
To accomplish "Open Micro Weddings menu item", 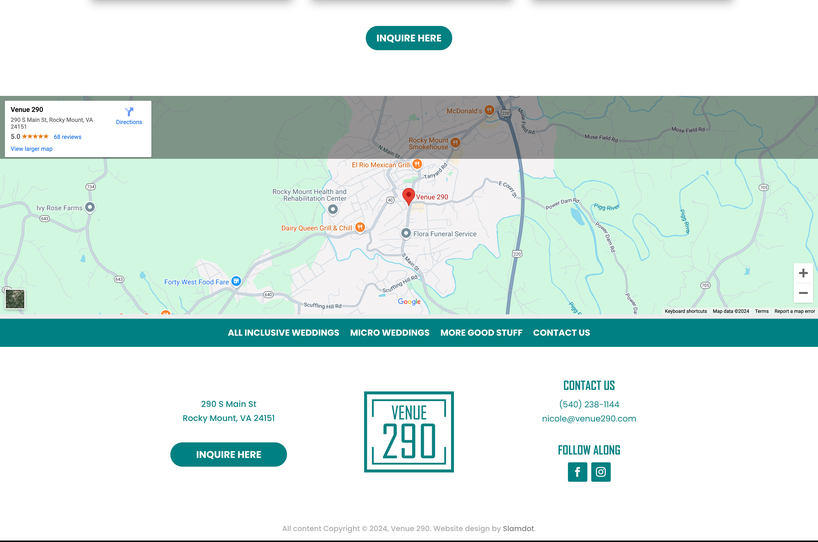I will point(389,333).
